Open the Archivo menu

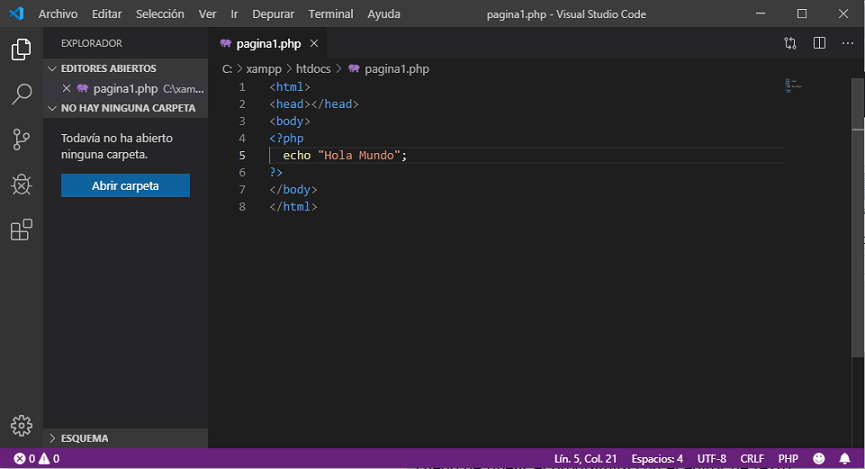pos(58,14)
